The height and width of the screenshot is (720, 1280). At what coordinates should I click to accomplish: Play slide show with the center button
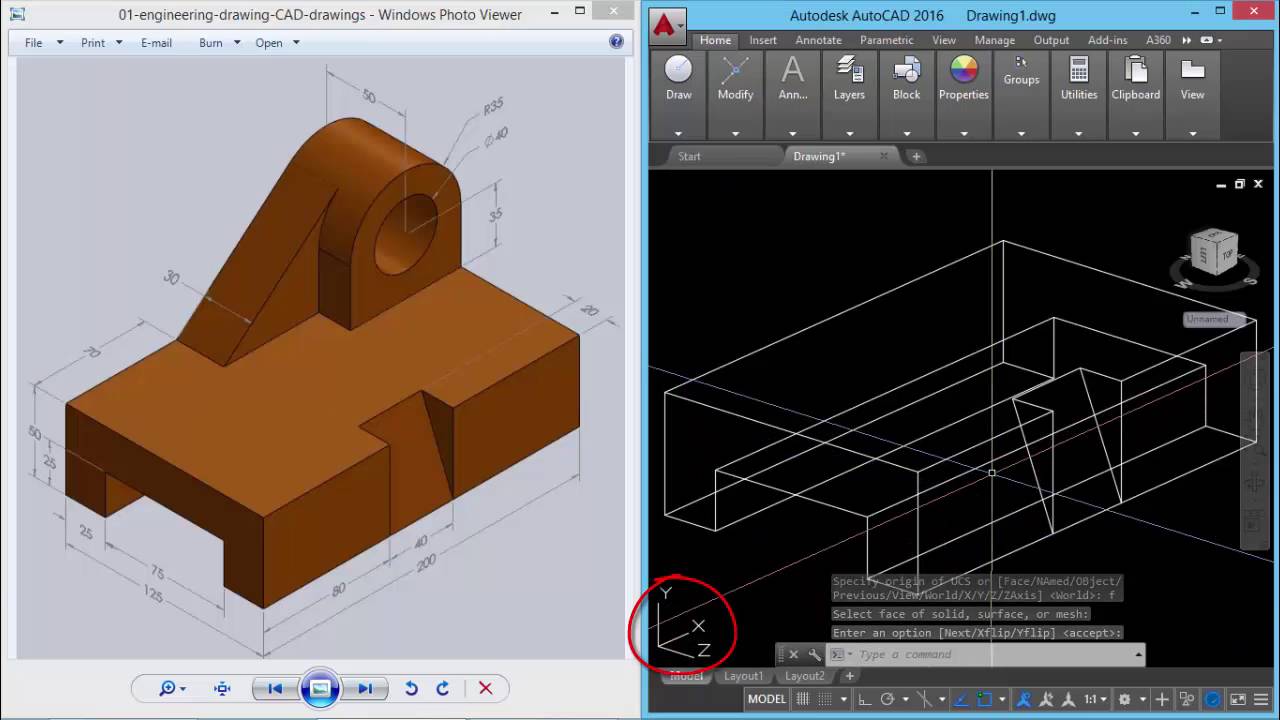(320, 688)
